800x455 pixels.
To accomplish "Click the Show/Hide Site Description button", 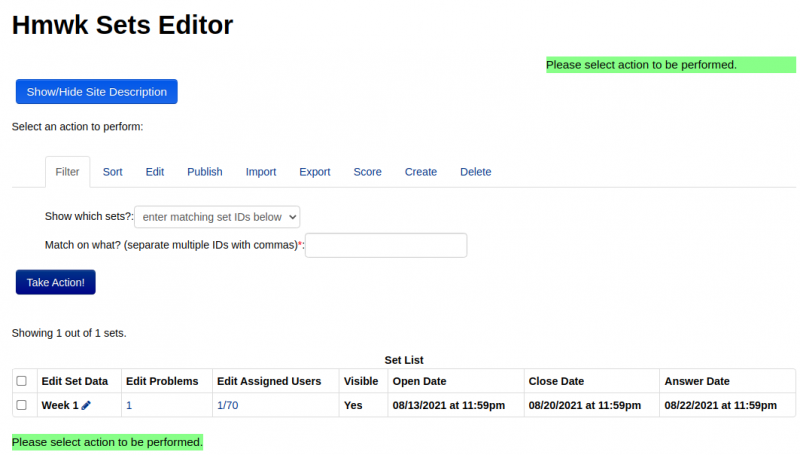I will (x=96, y=92).
